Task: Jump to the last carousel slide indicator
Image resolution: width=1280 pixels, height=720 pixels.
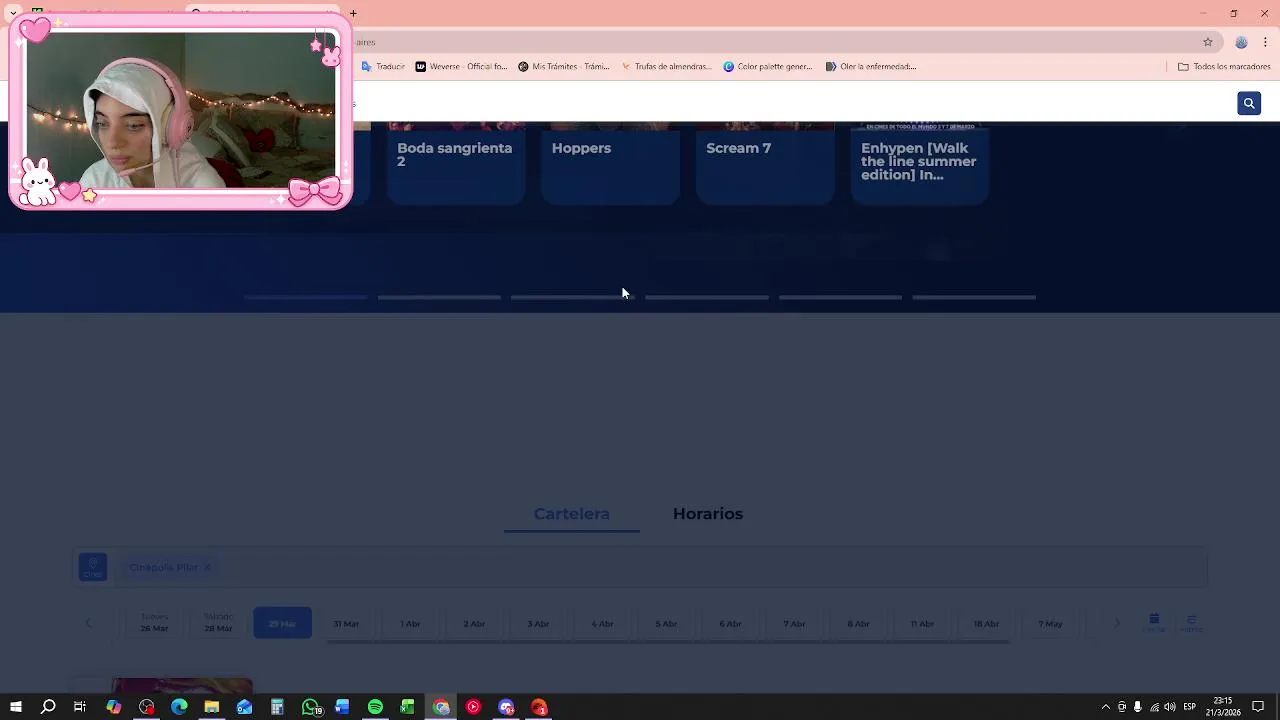Action: 974,297
